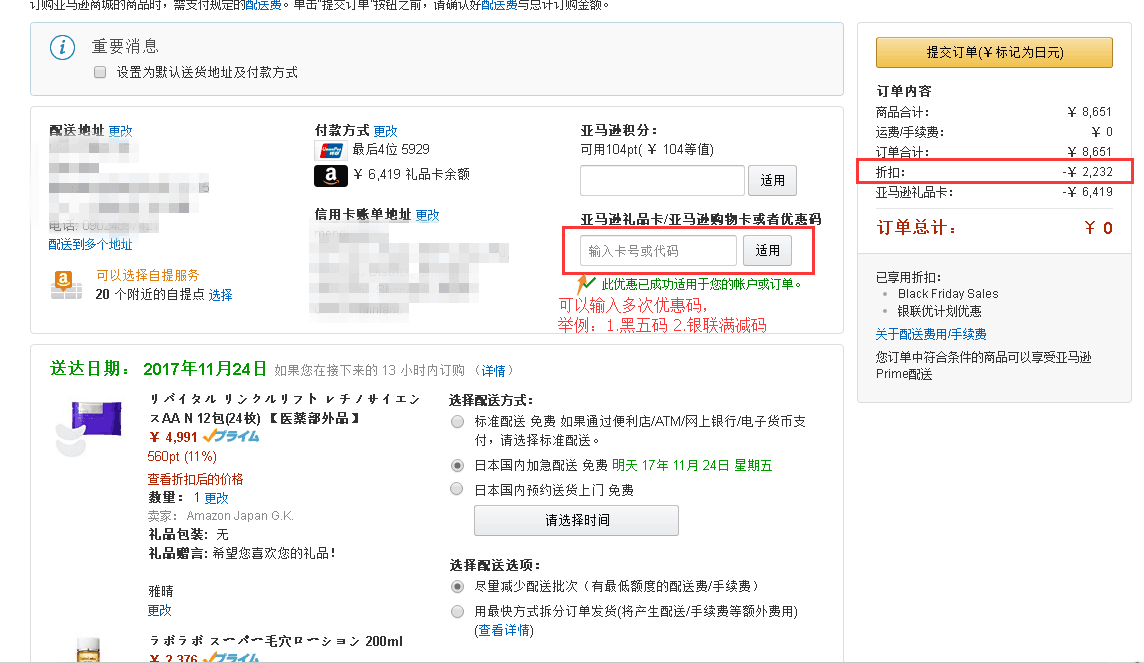
Task: Click the プライム badge beside ￥4,991
Action: (x=231, y=437)
